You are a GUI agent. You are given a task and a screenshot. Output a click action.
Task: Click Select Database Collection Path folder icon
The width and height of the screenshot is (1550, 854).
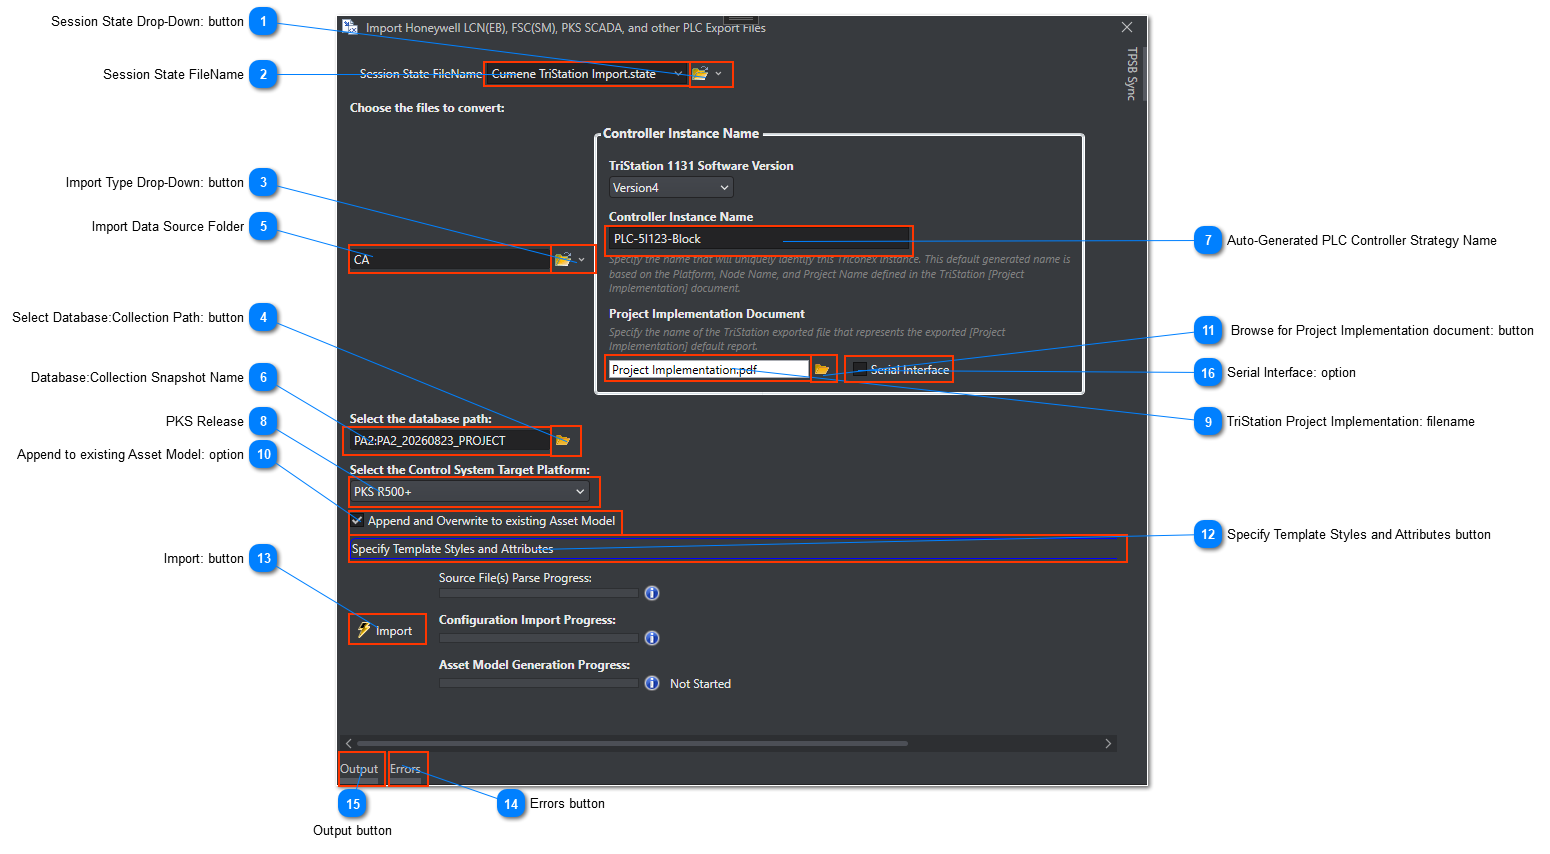click(x=563, y=441)
